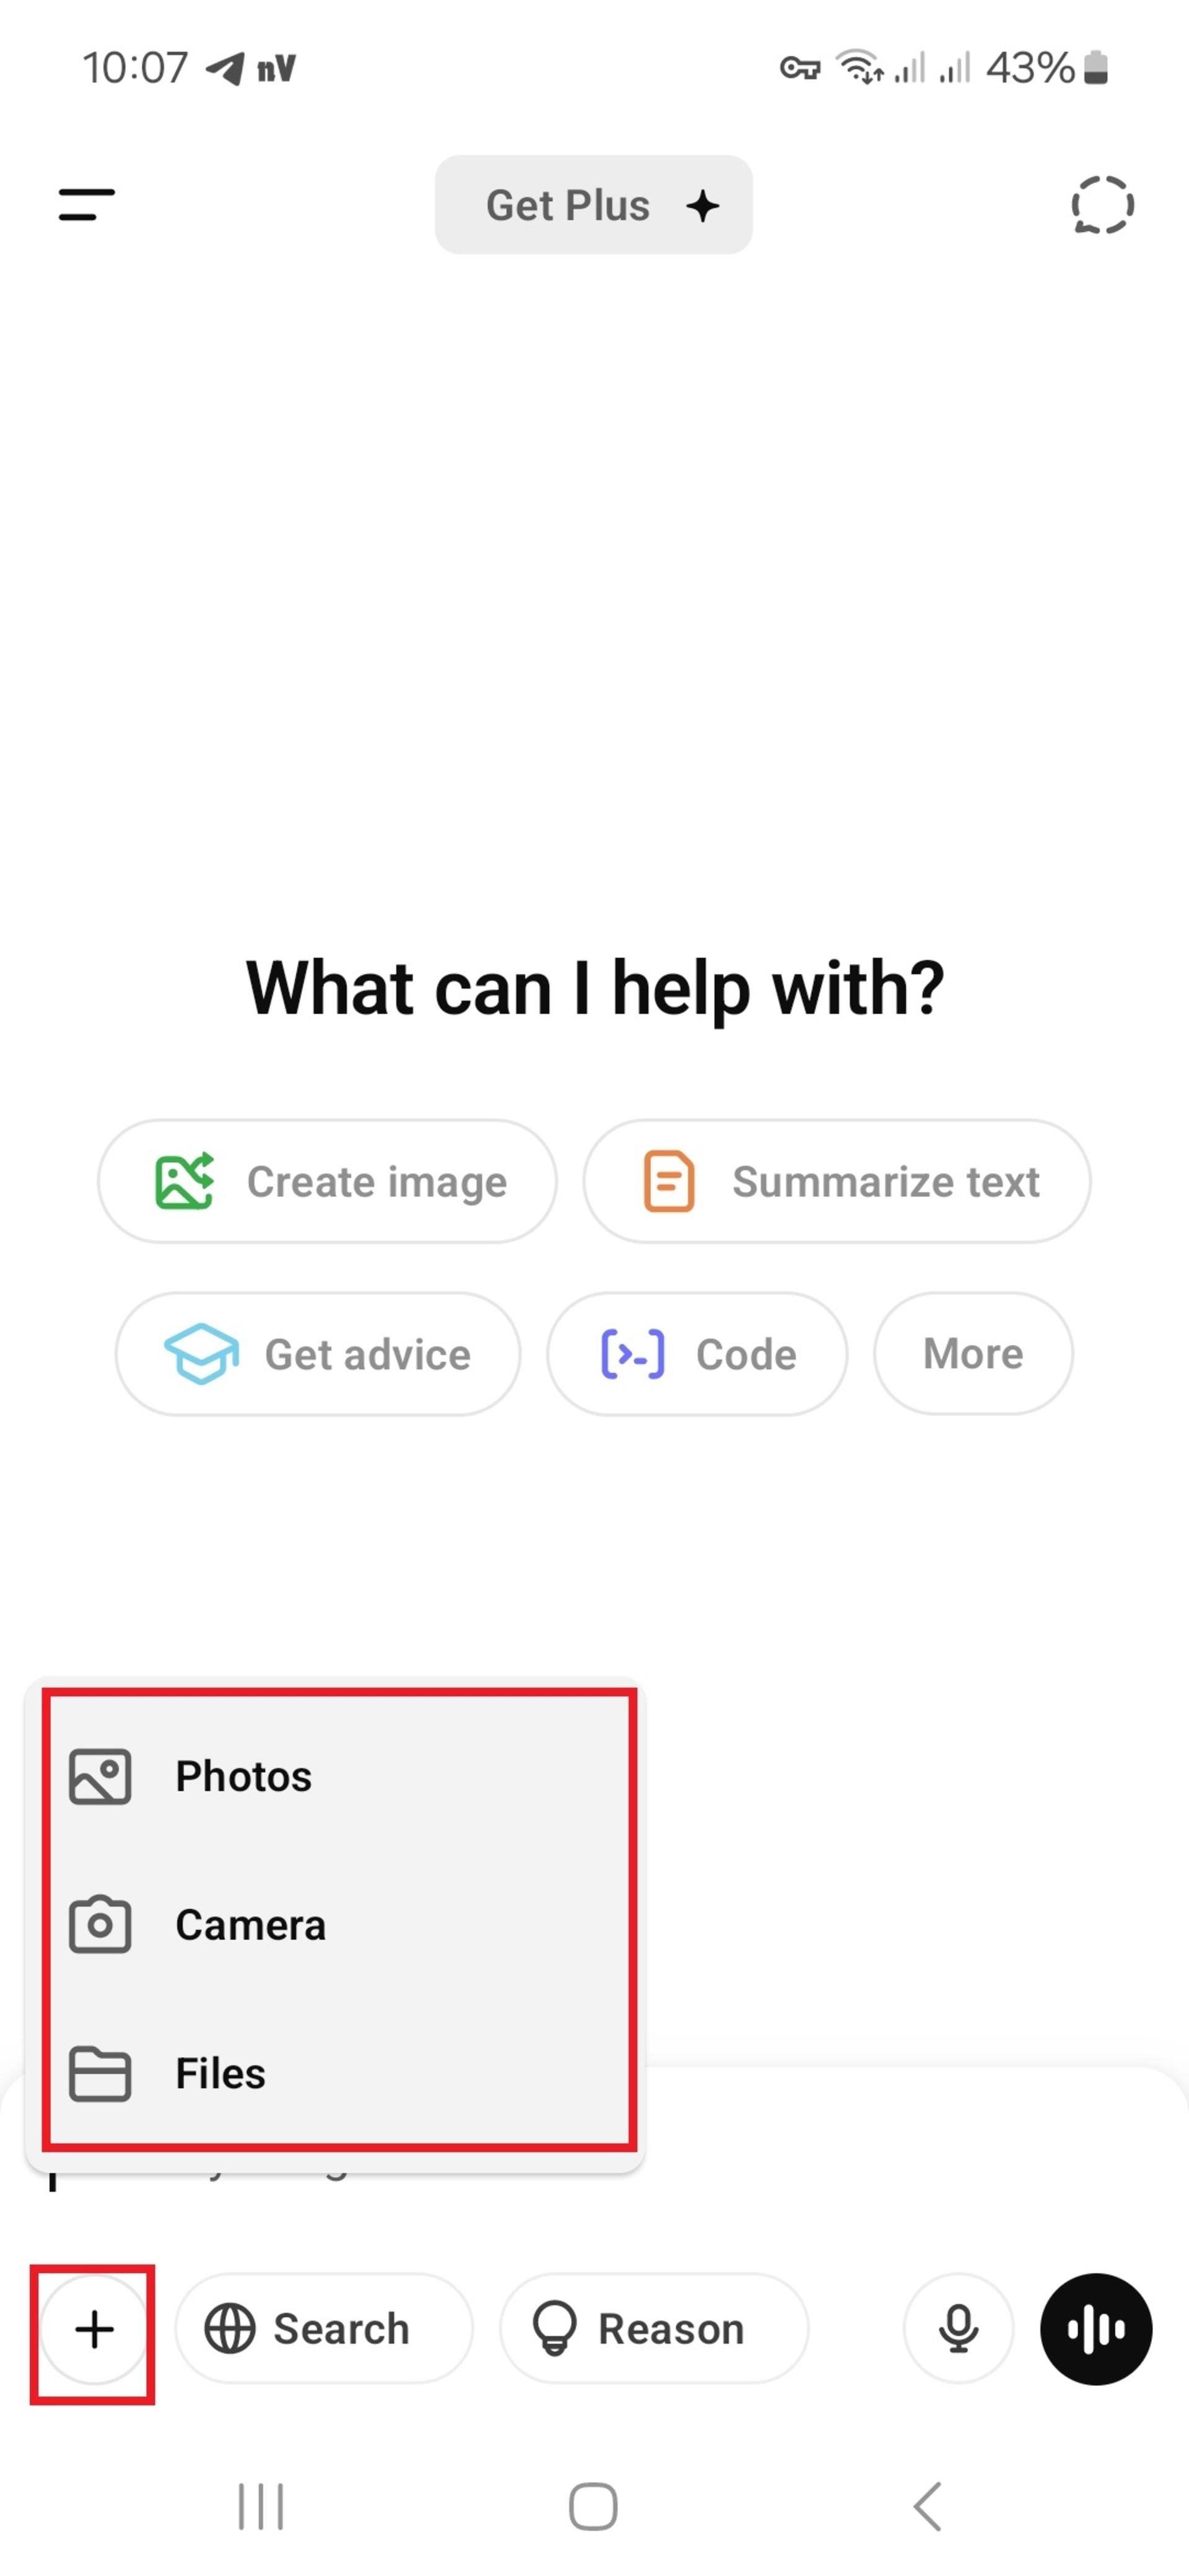This screenshot has height=2576, width=1189.
Task: Tap the Summarize text suggestion
Action: pyautogui.click(x=837, y=1181)
